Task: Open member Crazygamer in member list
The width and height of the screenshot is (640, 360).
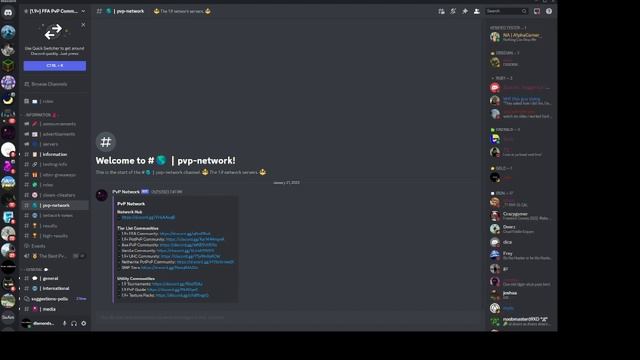Action: click(x=521, y=216)
